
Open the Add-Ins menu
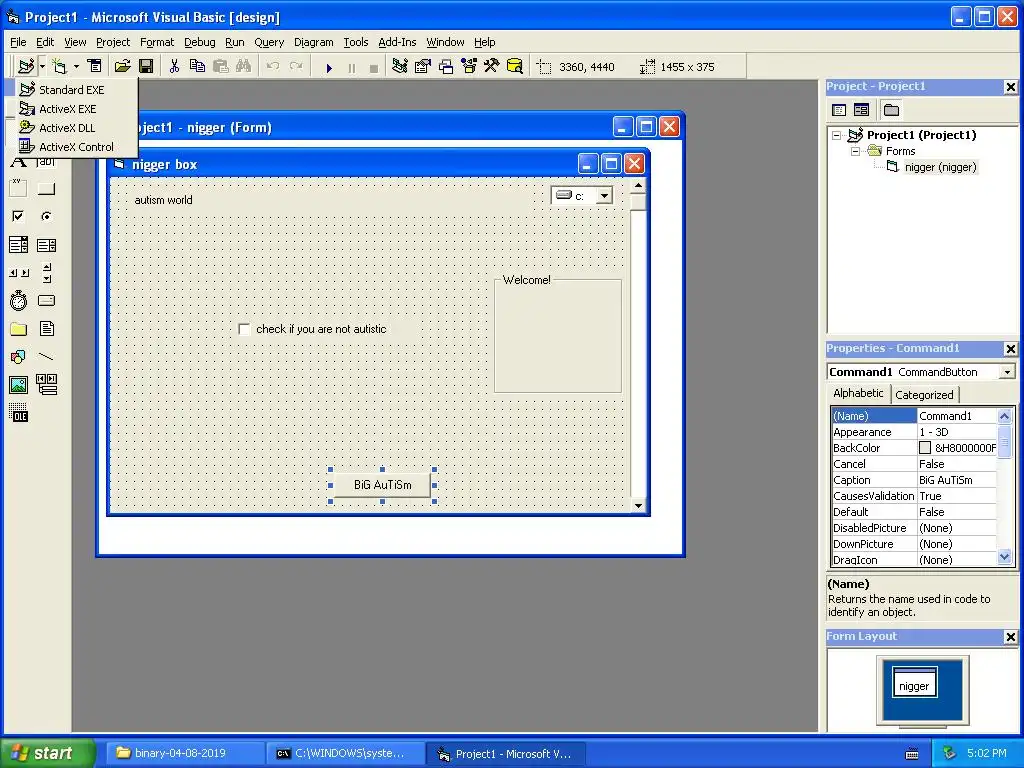[397, 42]
